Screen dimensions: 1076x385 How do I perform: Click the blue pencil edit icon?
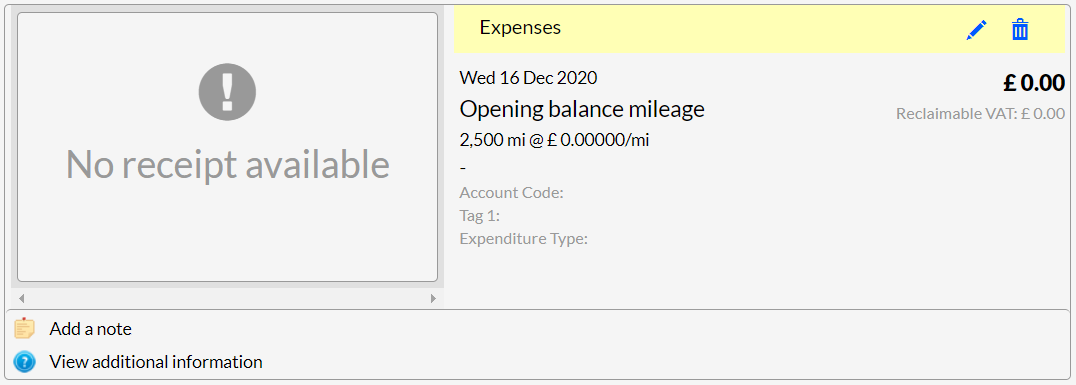tap(976, 30)
